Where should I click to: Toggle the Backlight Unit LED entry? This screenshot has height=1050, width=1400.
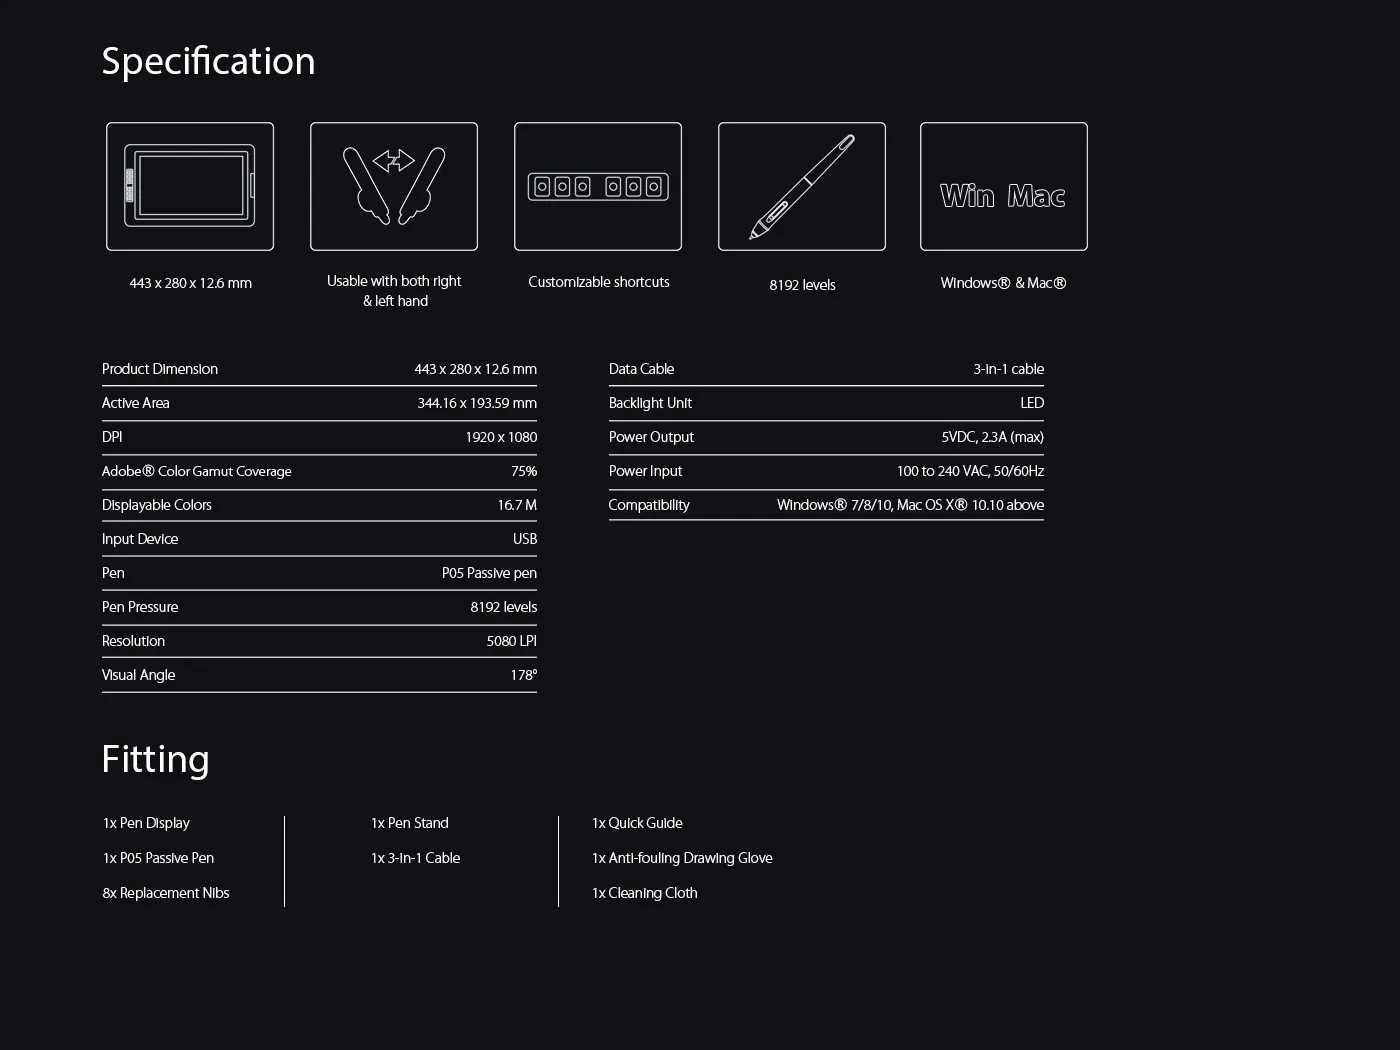tap(825, 403)
